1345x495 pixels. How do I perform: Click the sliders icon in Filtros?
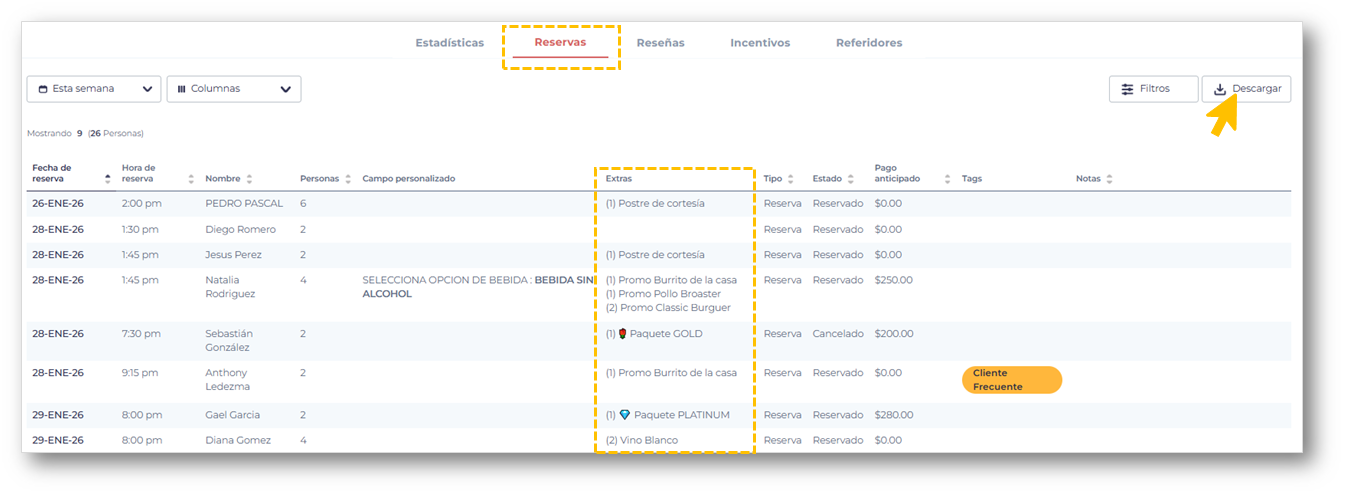point(1127,89)
